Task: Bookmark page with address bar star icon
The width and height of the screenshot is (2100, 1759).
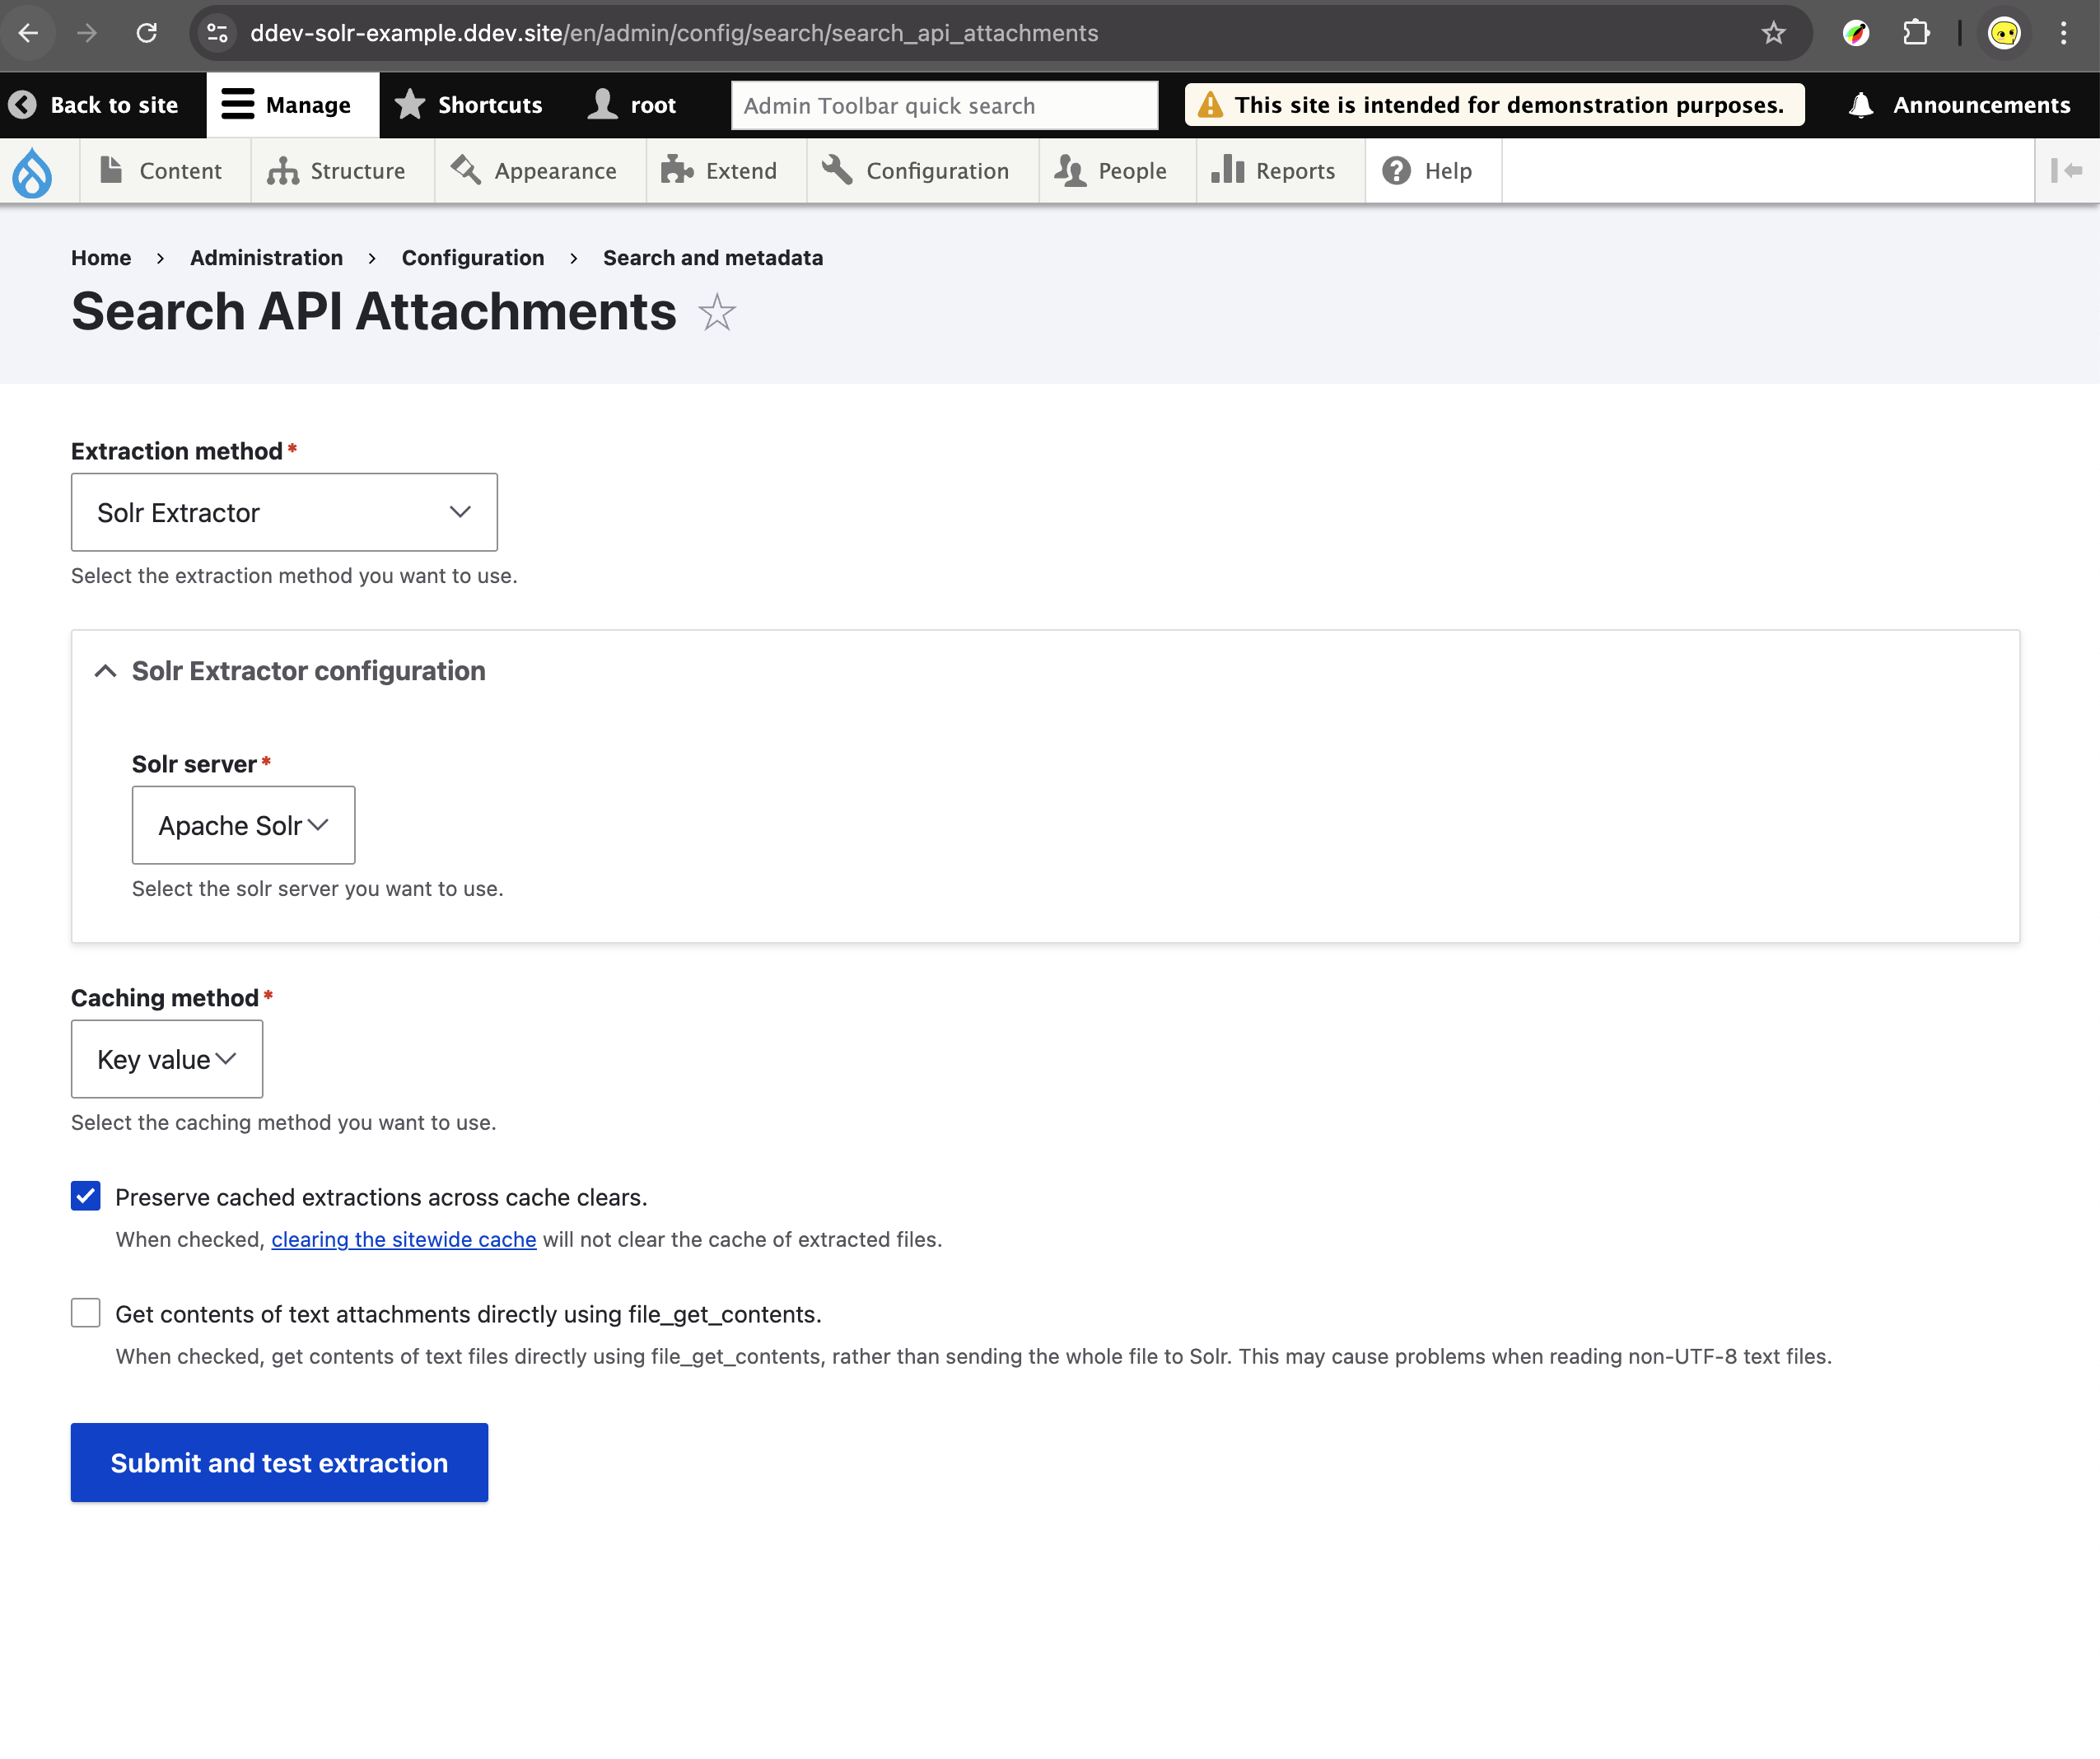Action: 1773,33
